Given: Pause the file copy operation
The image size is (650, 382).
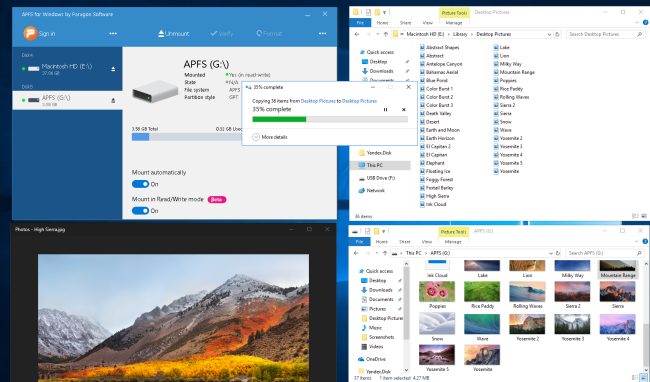Looking at the screenshot, I should point(386,109).
